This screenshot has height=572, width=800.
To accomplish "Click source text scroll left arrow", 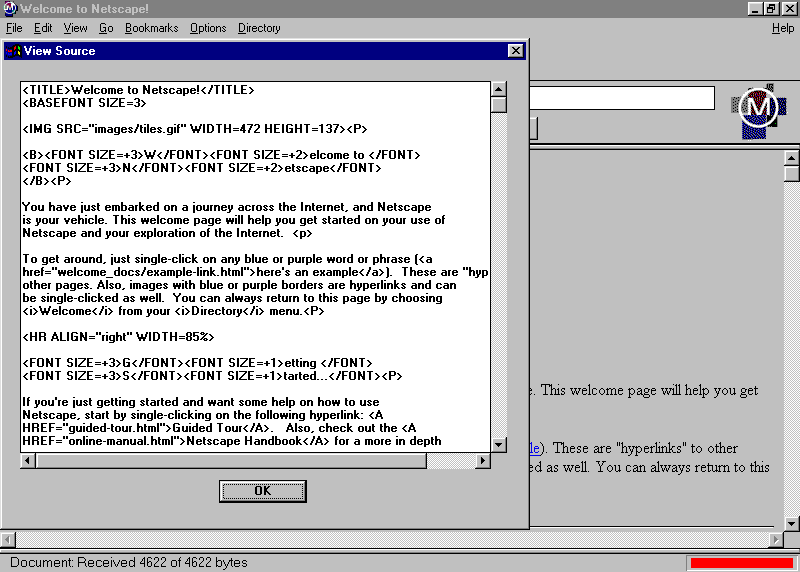I will point(28,461).
